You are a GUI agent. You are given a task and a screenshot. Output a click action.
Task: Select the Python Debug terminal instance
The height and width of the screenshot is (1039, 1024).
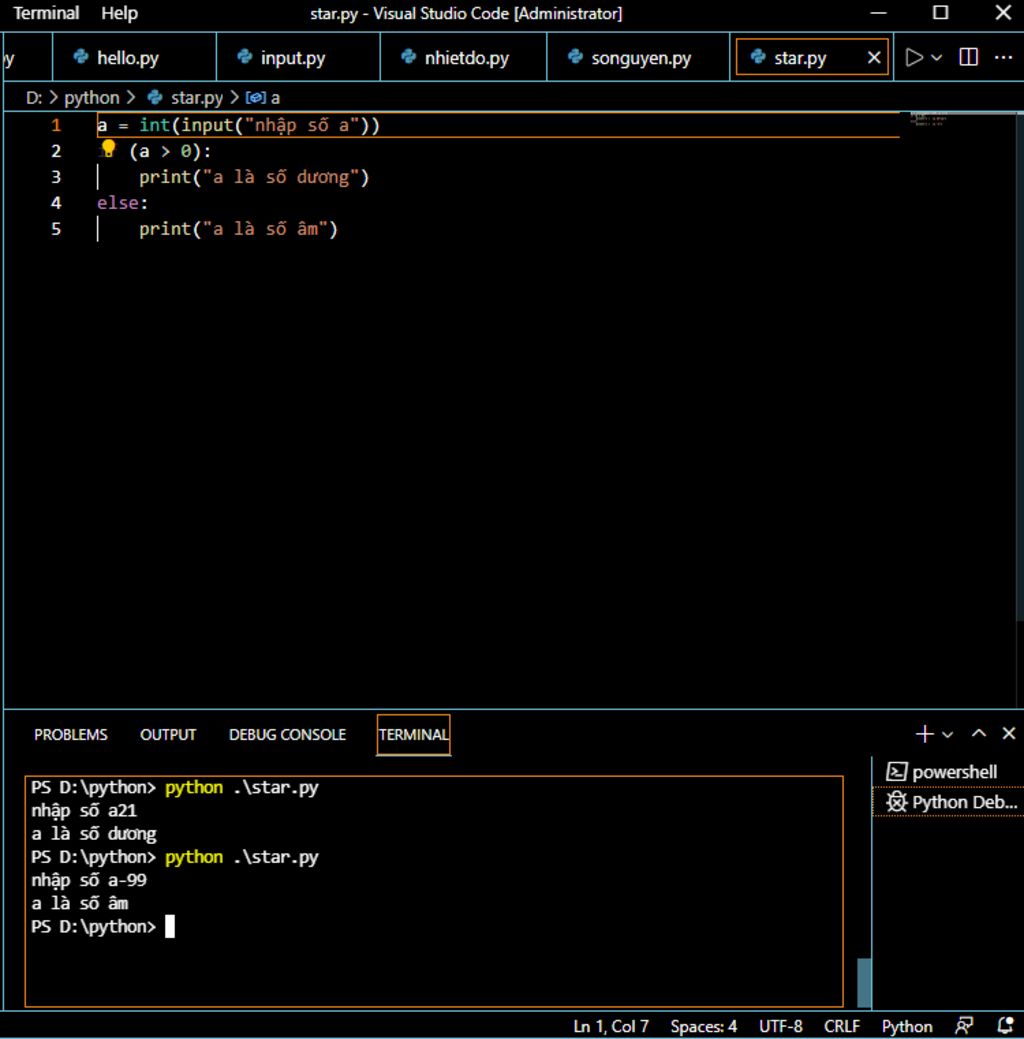[949, 802]
